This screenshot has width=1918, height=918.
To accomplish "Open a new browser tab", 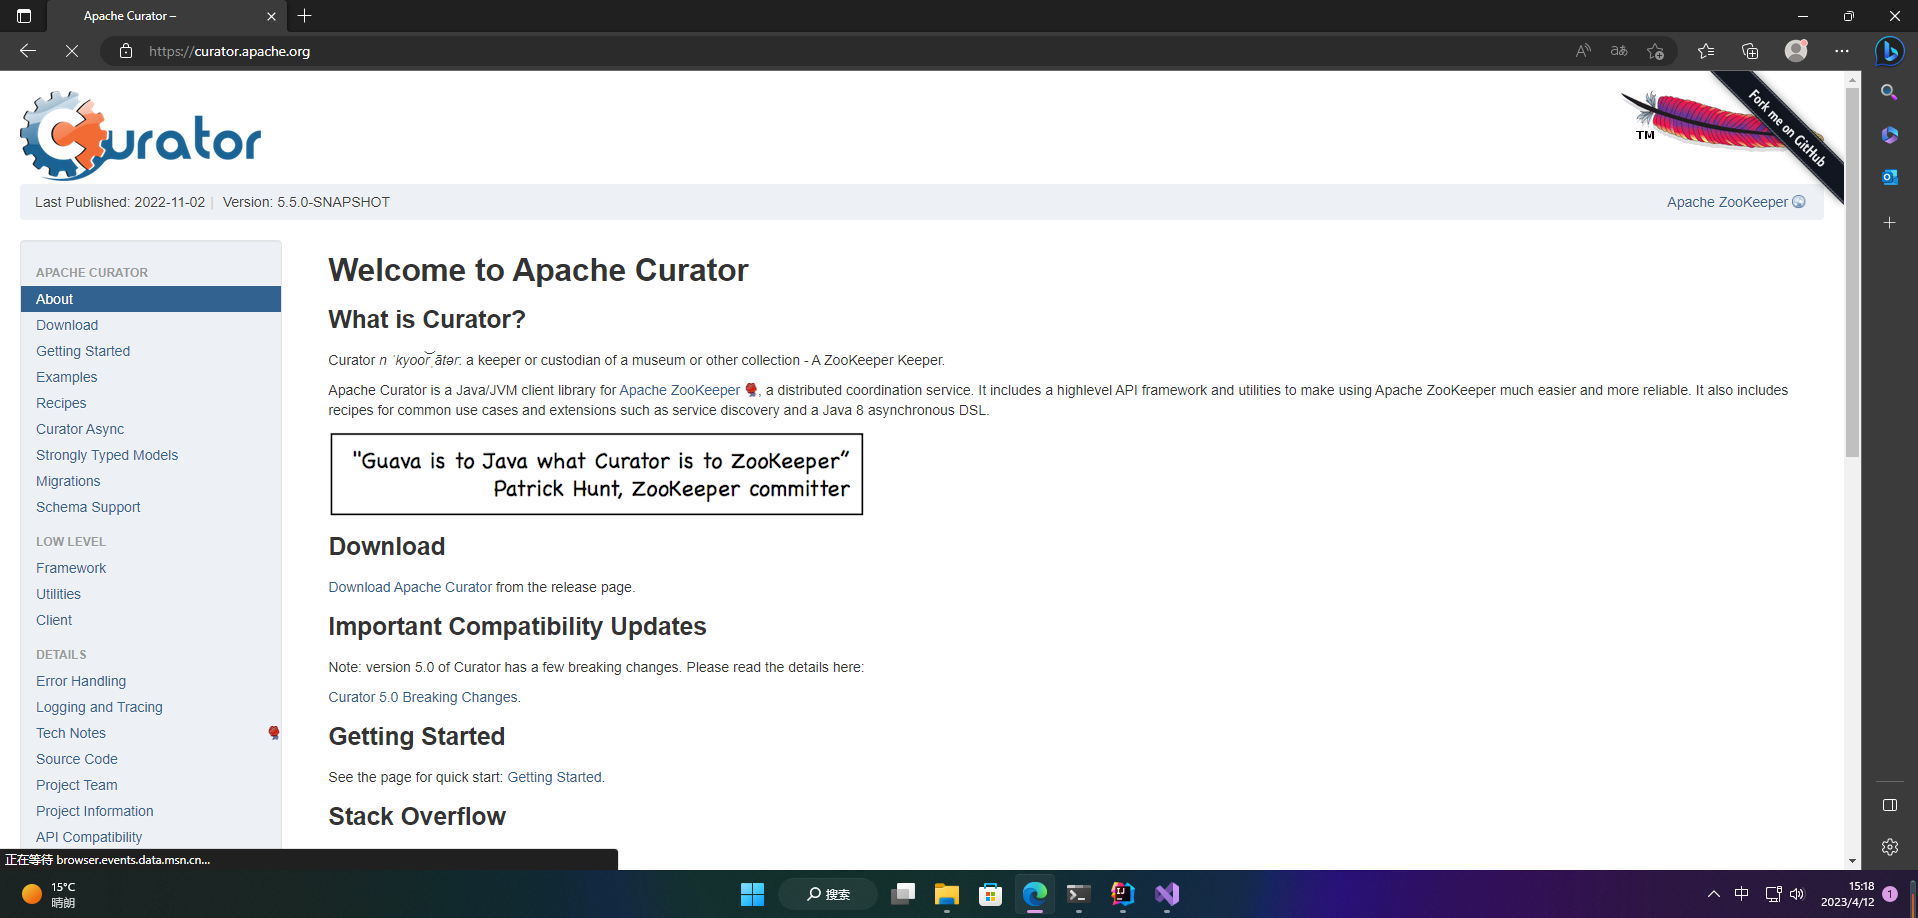I will pos(305,16).
